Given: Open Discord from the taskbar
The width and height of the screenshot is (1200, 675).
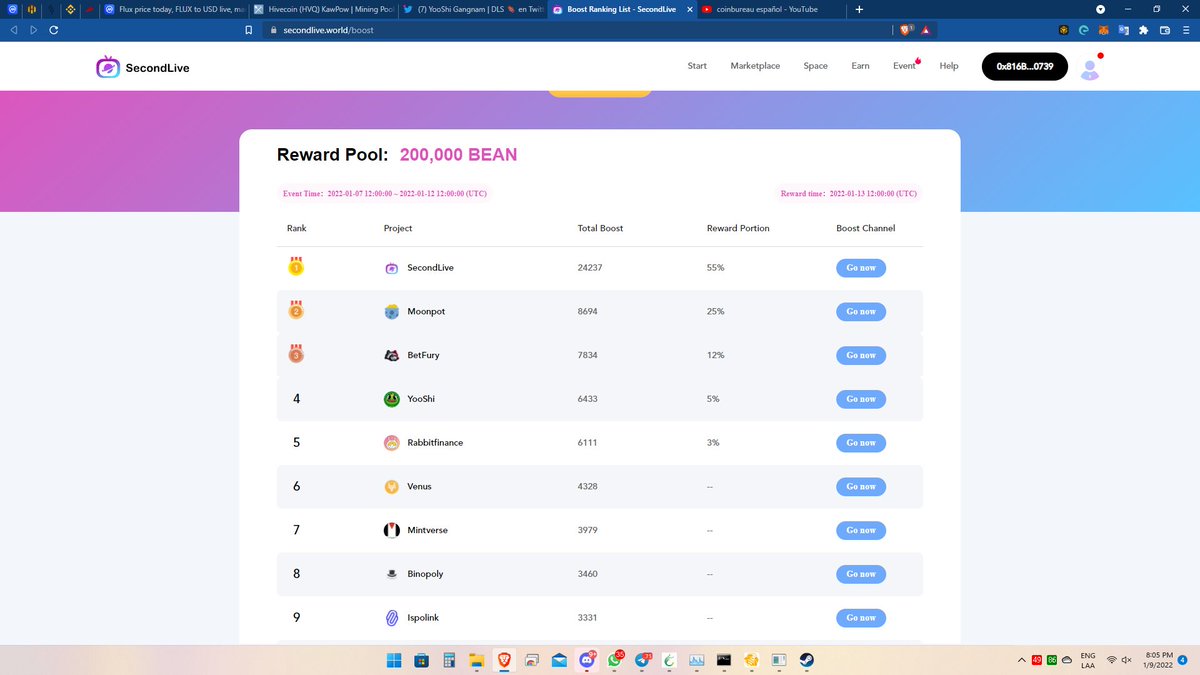Looking at the screenshot, I should [586, 660].
